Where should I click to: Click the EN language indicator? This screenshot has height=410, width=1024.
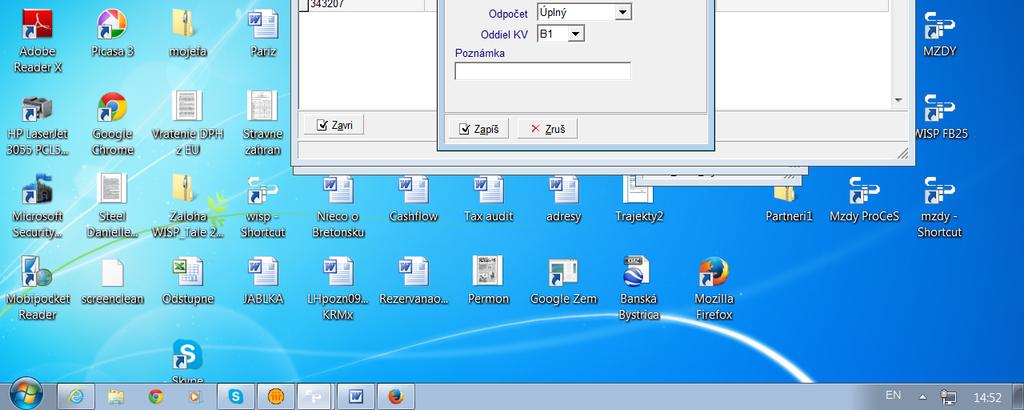click(x=893, y=396)
